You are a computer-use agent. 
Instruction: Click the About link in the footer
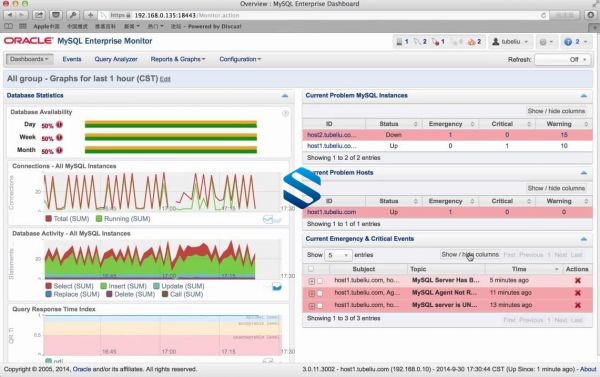tap(588, 369)
